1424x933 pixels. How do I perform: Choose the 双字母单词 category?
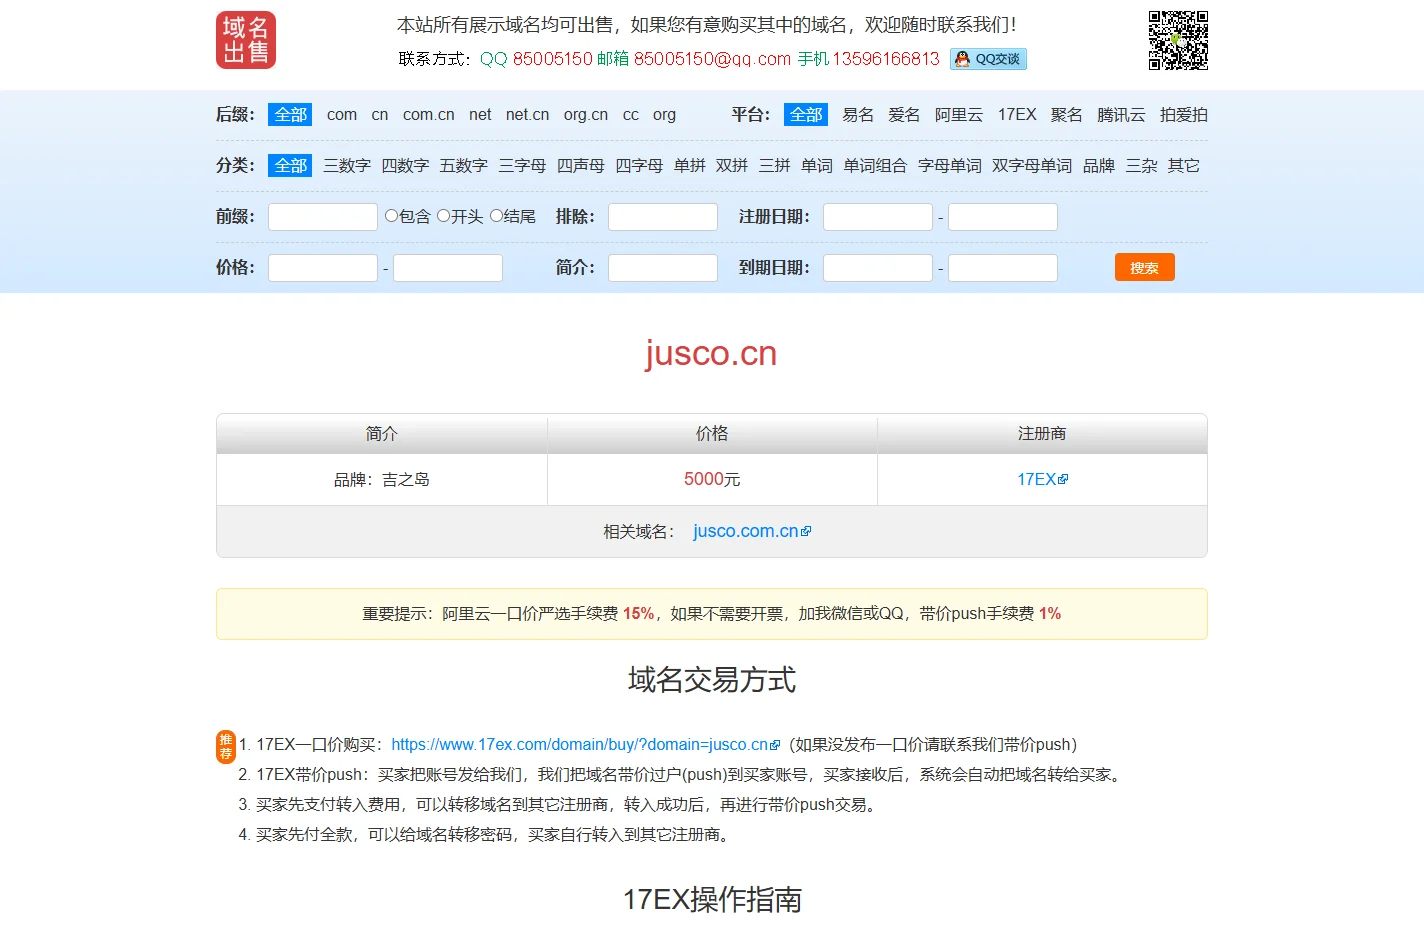pyautogui.click(x=1032, y=166)
